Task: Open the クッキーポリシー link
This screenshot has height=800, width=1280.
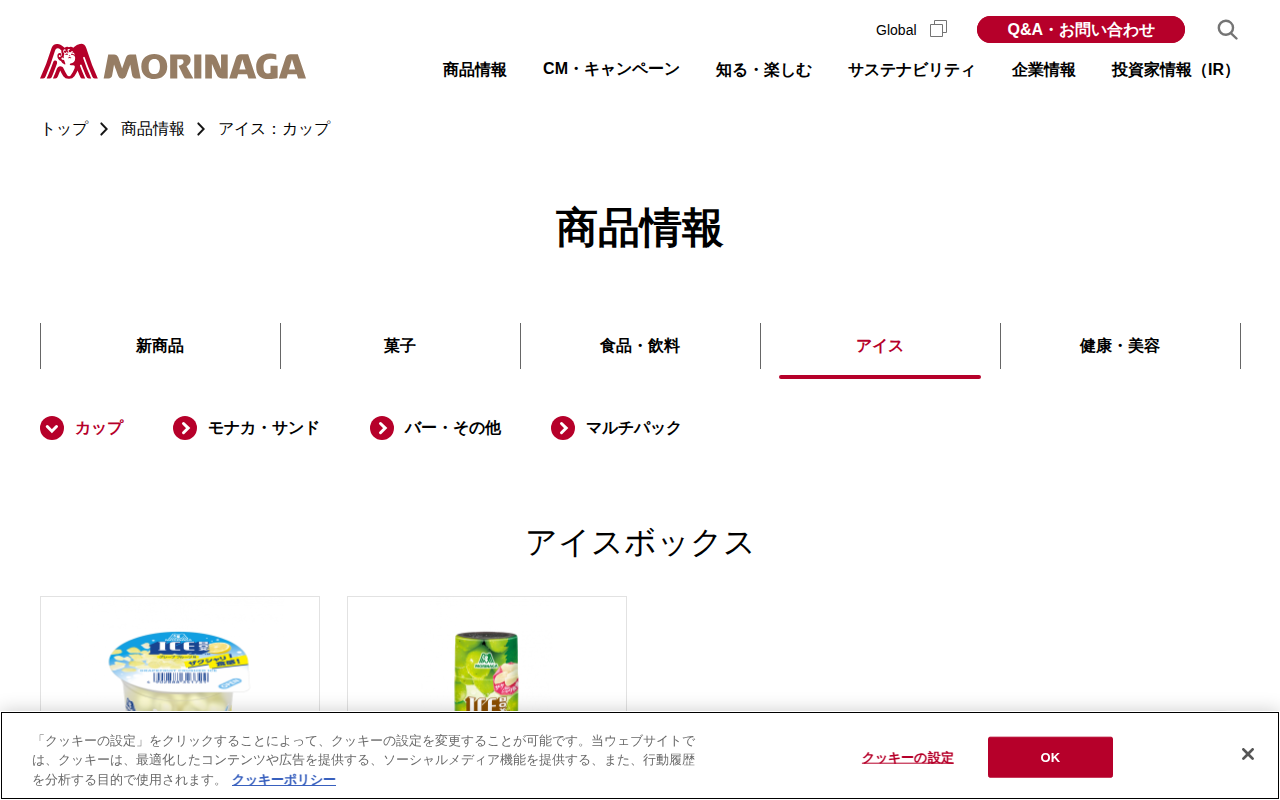Action: 284,780
